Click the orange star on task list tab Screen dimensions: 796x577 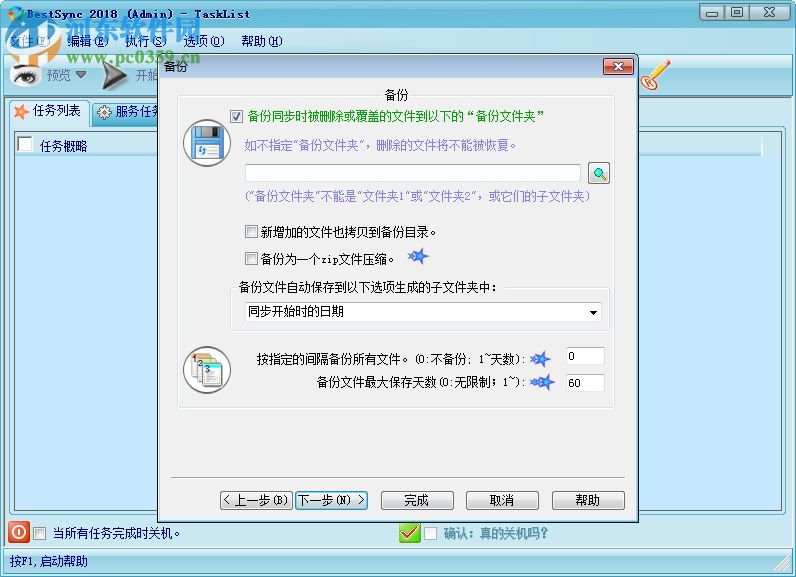[21, 111]
